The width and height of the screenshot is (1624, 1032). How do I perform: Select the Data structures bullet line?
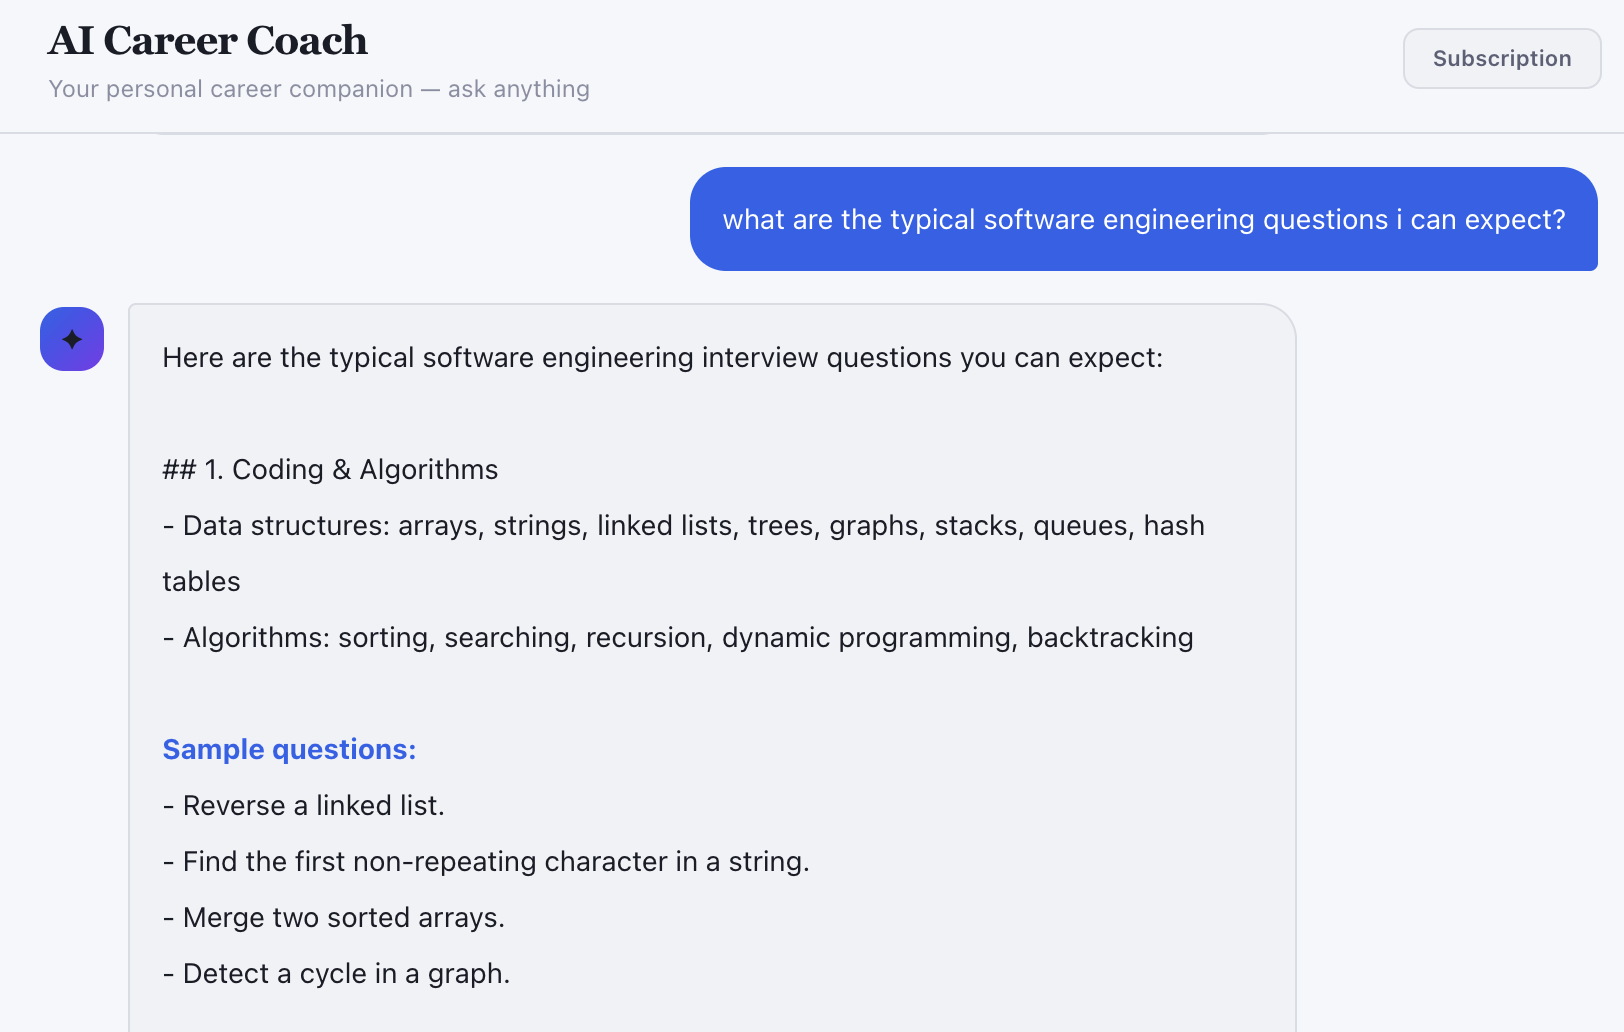(684, 525)
